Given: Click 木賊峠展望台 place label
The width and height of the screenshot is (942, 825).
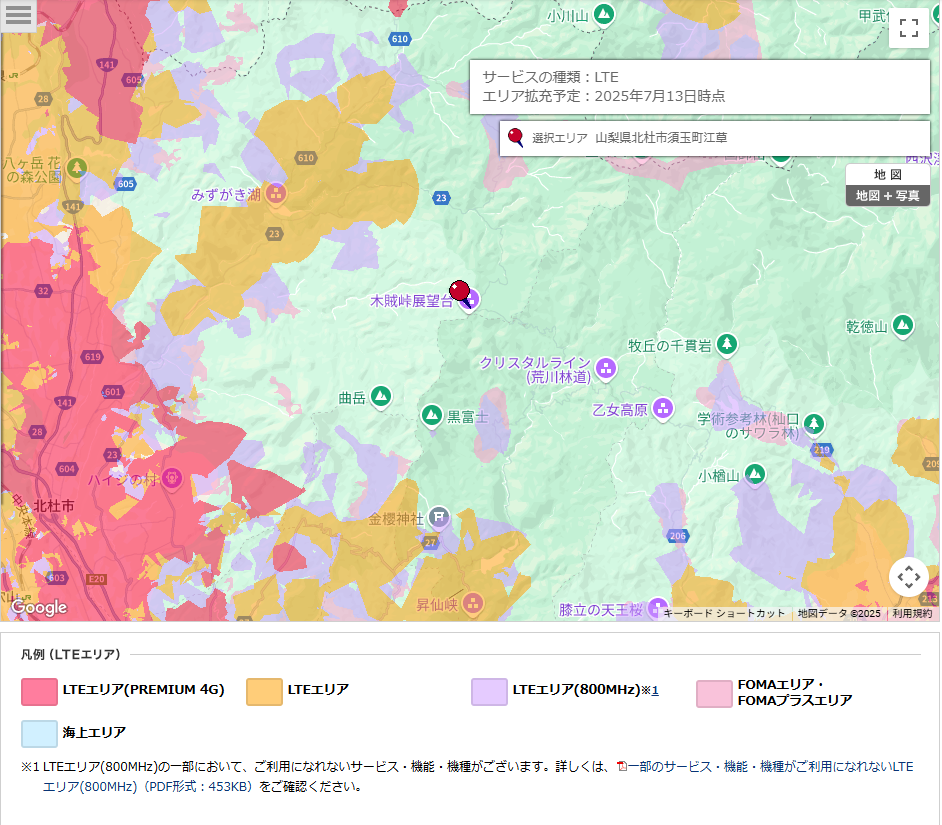Looking at the screenshot, I should (x=412, y=301).
